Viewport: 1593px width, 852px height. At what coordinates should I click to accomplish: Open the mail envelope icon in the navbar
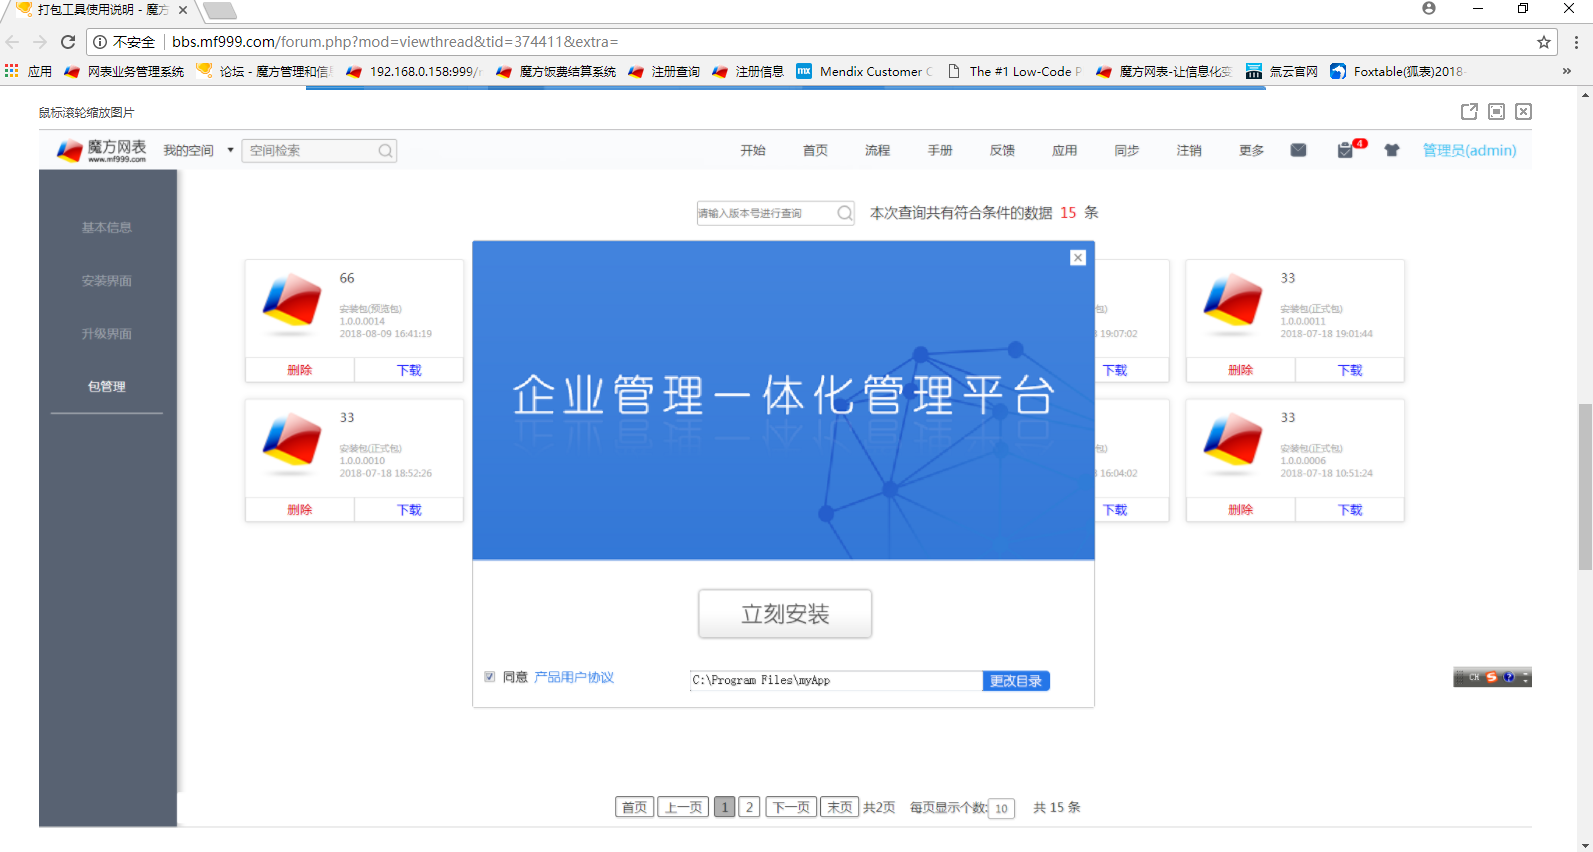[x=1298, y=150]
